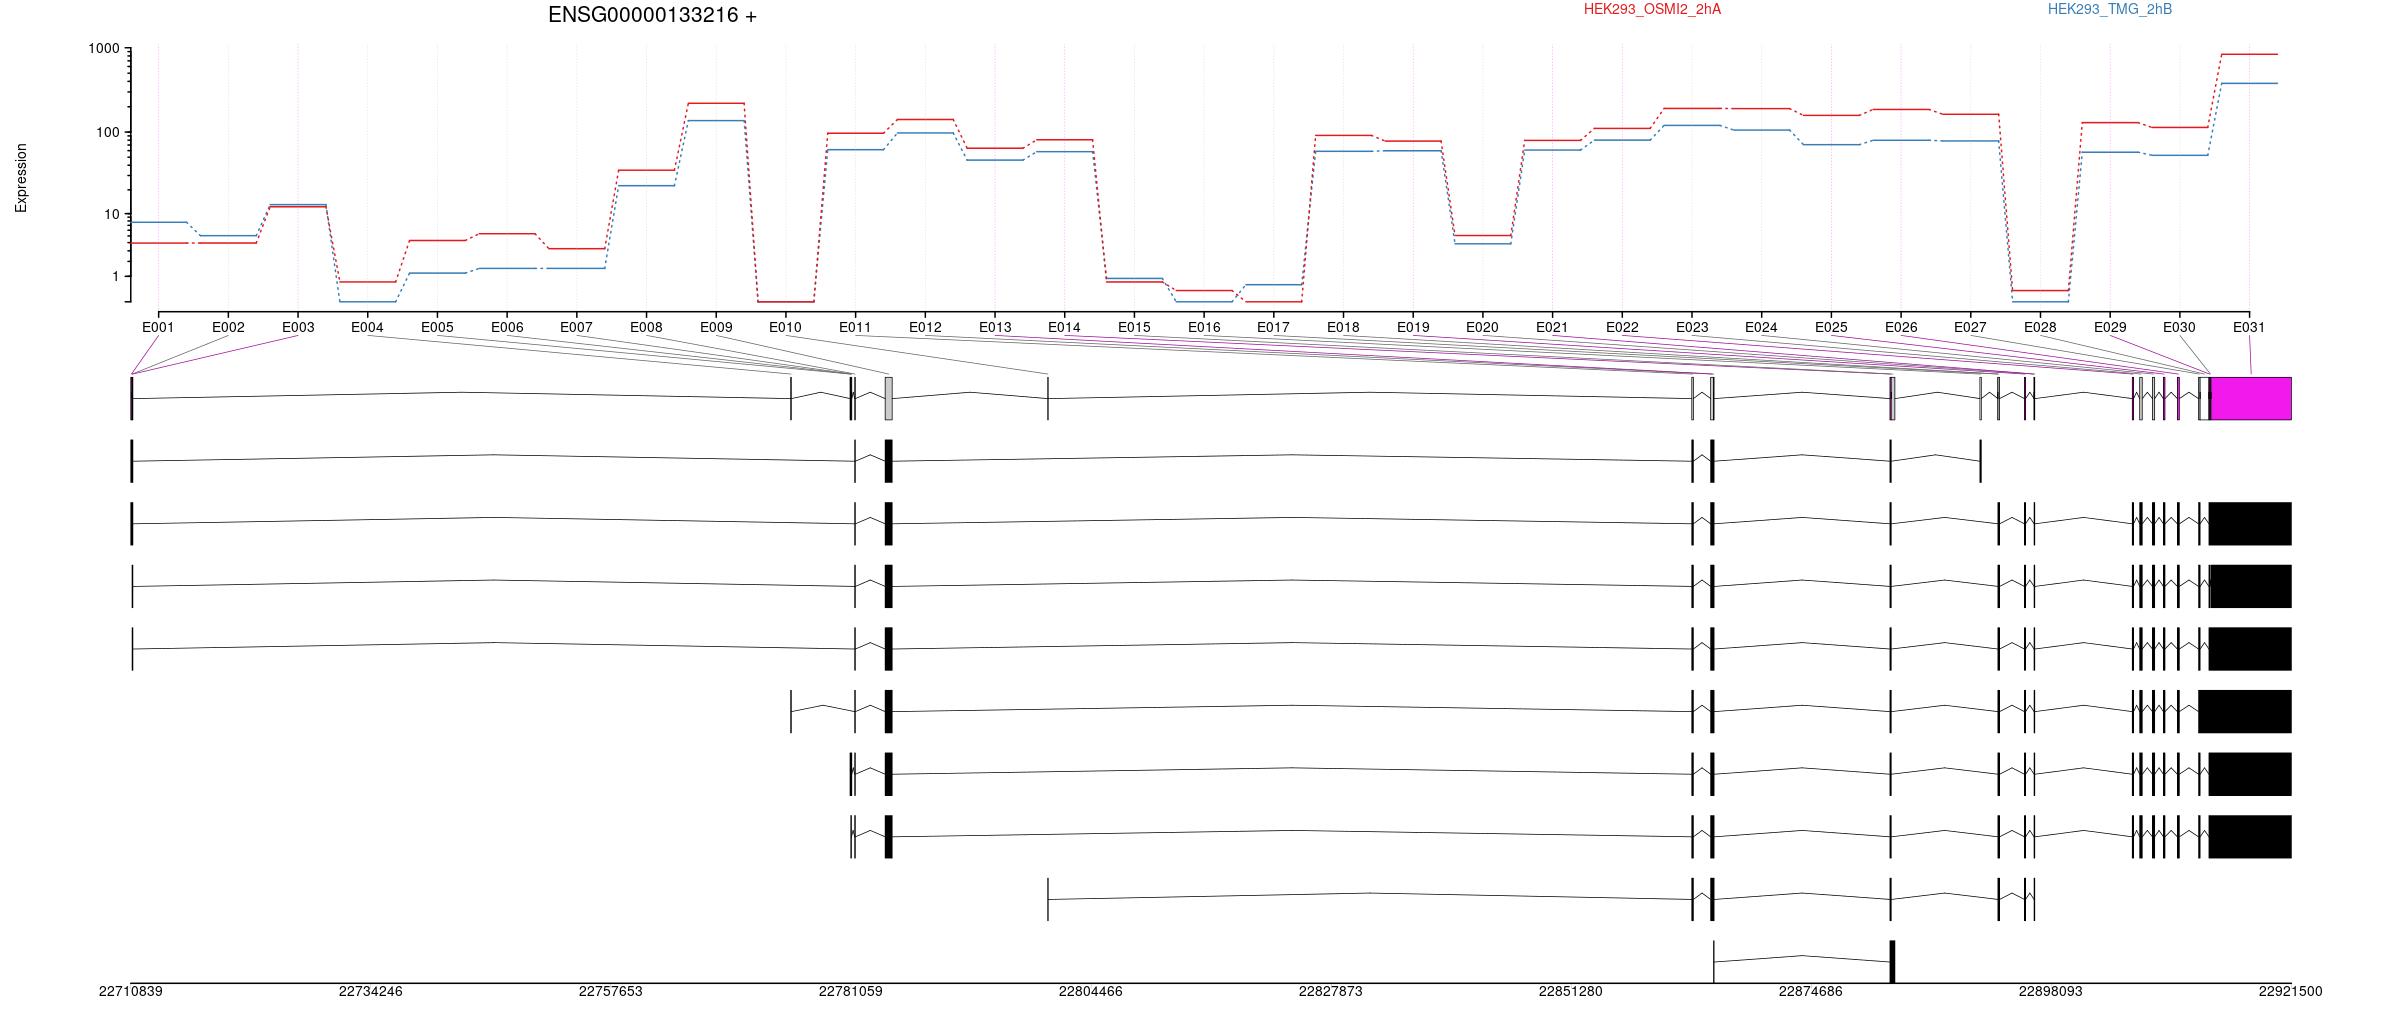Click exon label E025
This screenshot has width=2400, height=1010.
pos(1831,327)
